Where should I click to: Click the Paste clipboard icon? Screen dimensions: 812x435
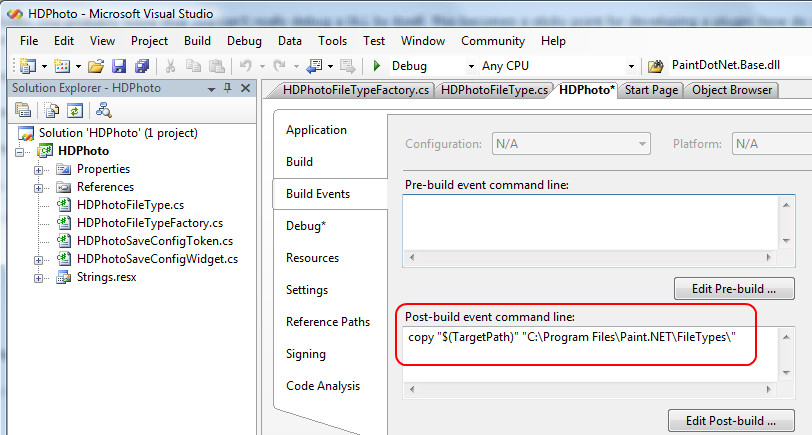(216, 66)
